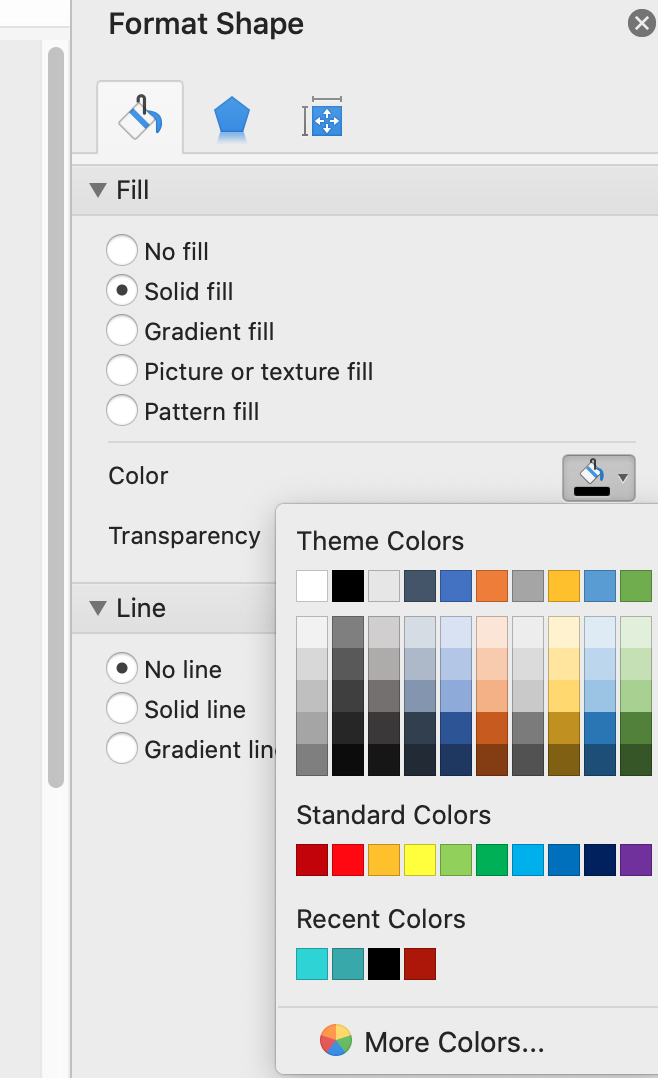Open the Fill & Line paint bucket tab
The width and height of the screenshot is (658, 1078).
coord(140,118)
